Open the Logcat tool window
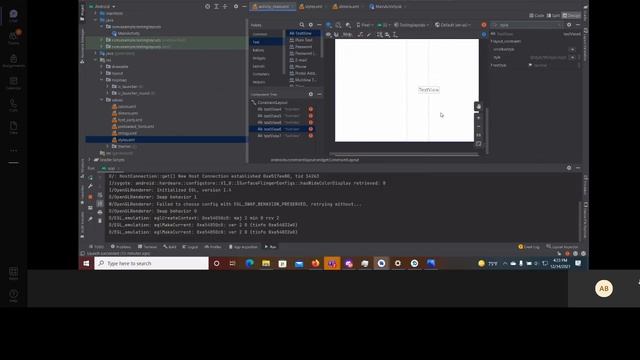This screenshot has height=360, width=640. pos(190,247)
